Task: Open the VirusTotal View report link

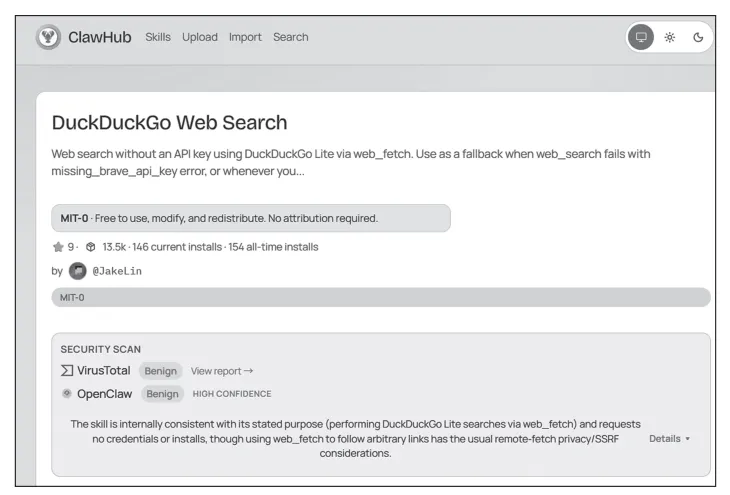Action: (222, 371)
